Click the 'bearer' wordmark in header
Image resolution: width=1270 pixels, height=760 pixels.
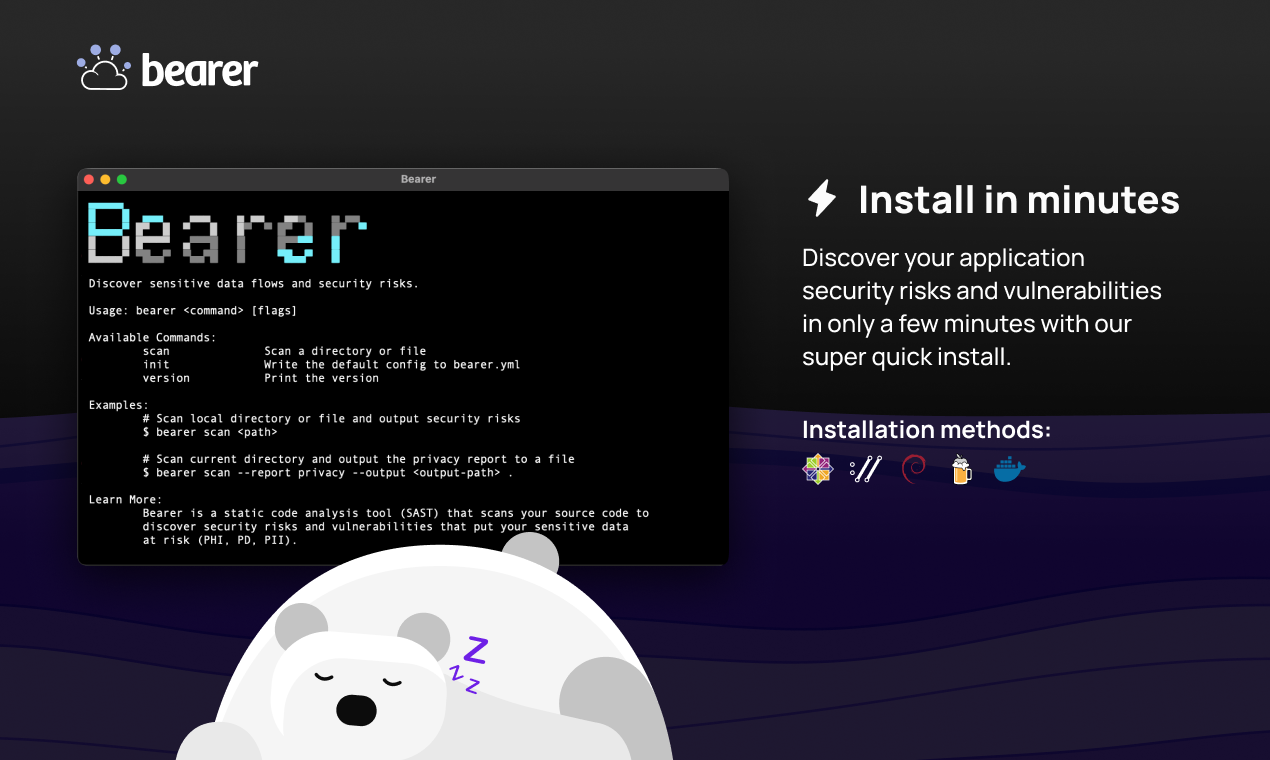click(x=200, y=69)
